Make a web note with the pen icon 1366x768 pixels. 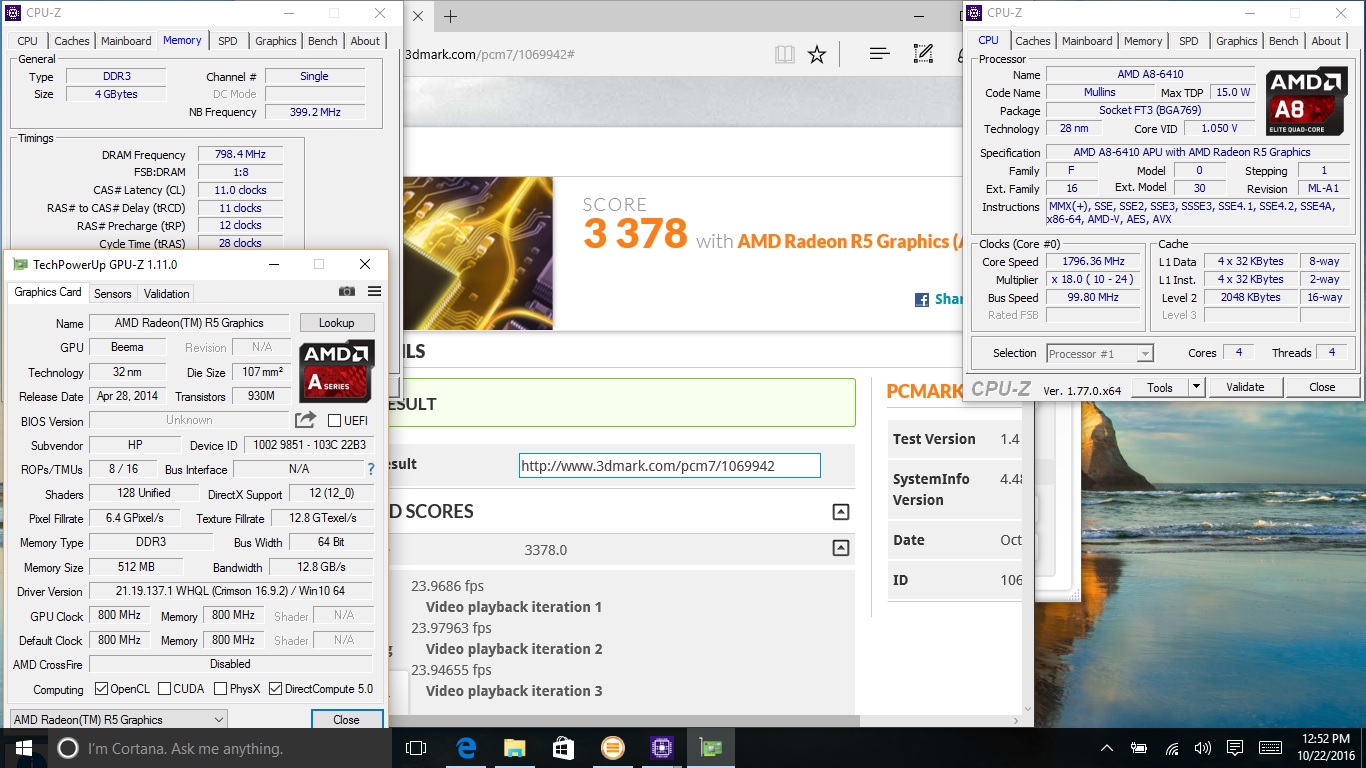click(x=924, y=54)
